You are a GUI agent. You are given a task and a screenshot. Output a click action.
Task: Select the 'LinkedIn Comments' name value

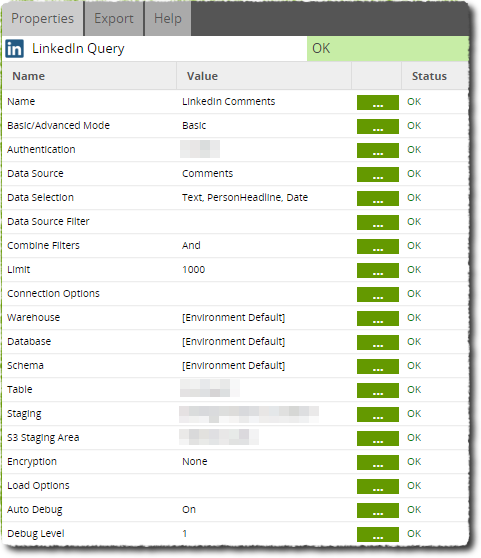click(228, 101)
